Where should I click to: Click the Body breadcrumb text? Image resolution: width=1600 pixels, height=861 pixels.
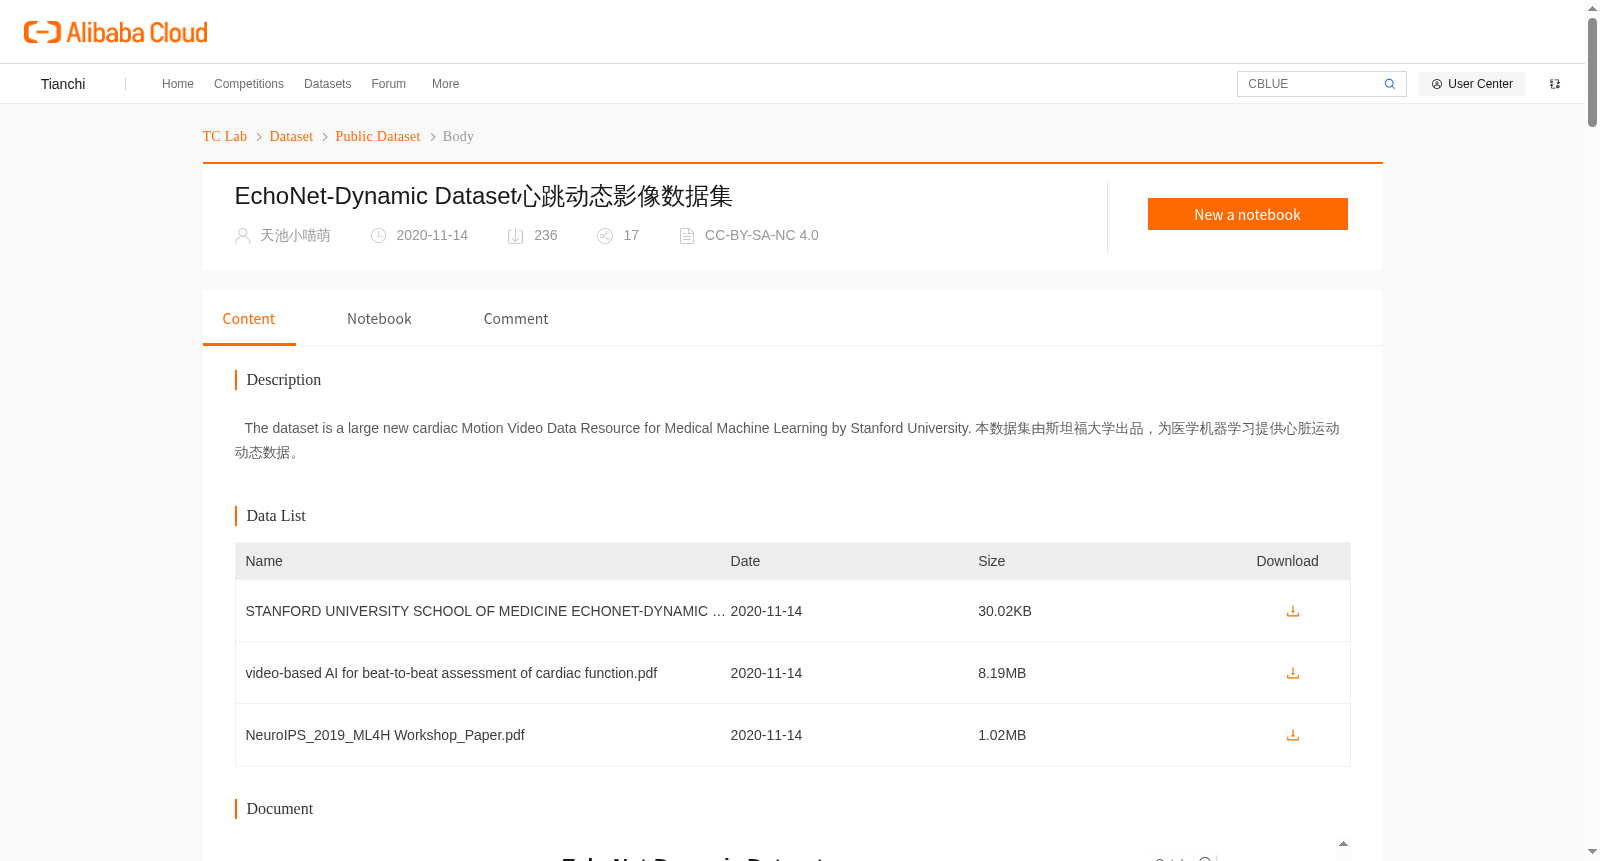(x=458, y=137)
